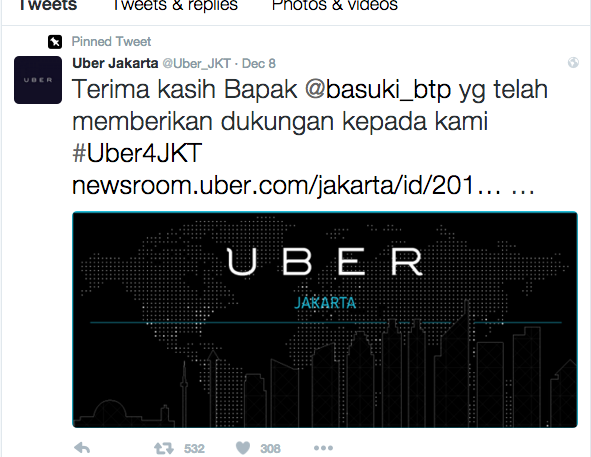Click the globe icon on the tweet
The width and height of the screenshot is (591, 457).
pos(573,63)
